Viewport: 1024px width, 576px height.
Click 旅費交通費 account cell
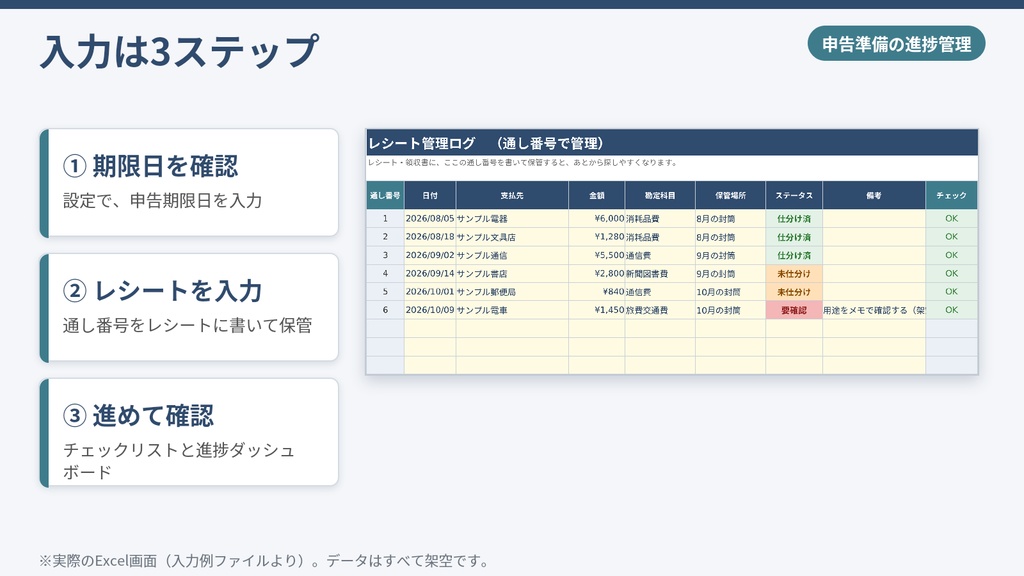(x=660, y=310)
